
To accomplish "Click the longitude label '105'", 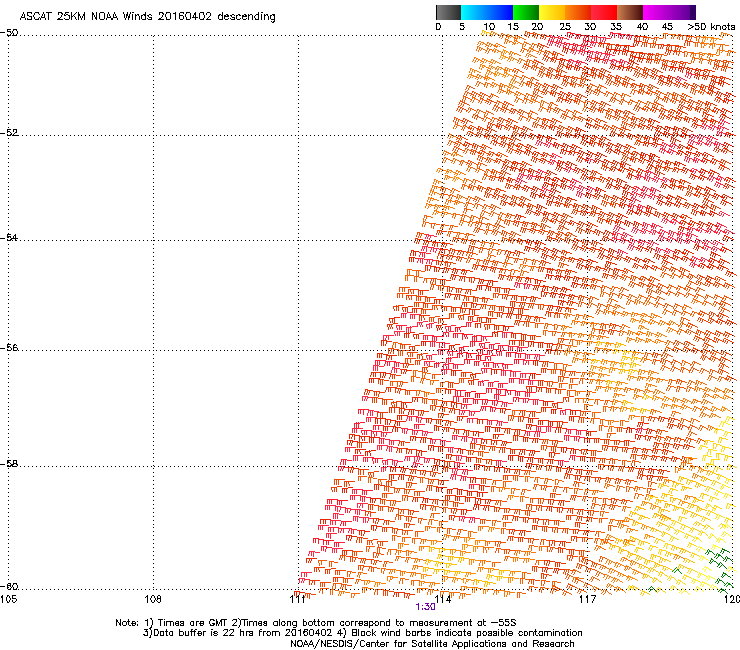I will pyautogui.click(x=9, y=599).
